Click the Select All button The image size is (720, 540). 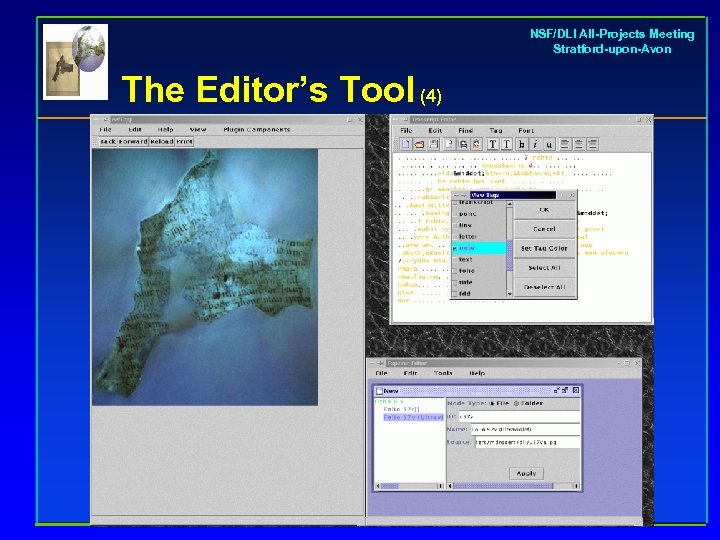tap(544, 268)
